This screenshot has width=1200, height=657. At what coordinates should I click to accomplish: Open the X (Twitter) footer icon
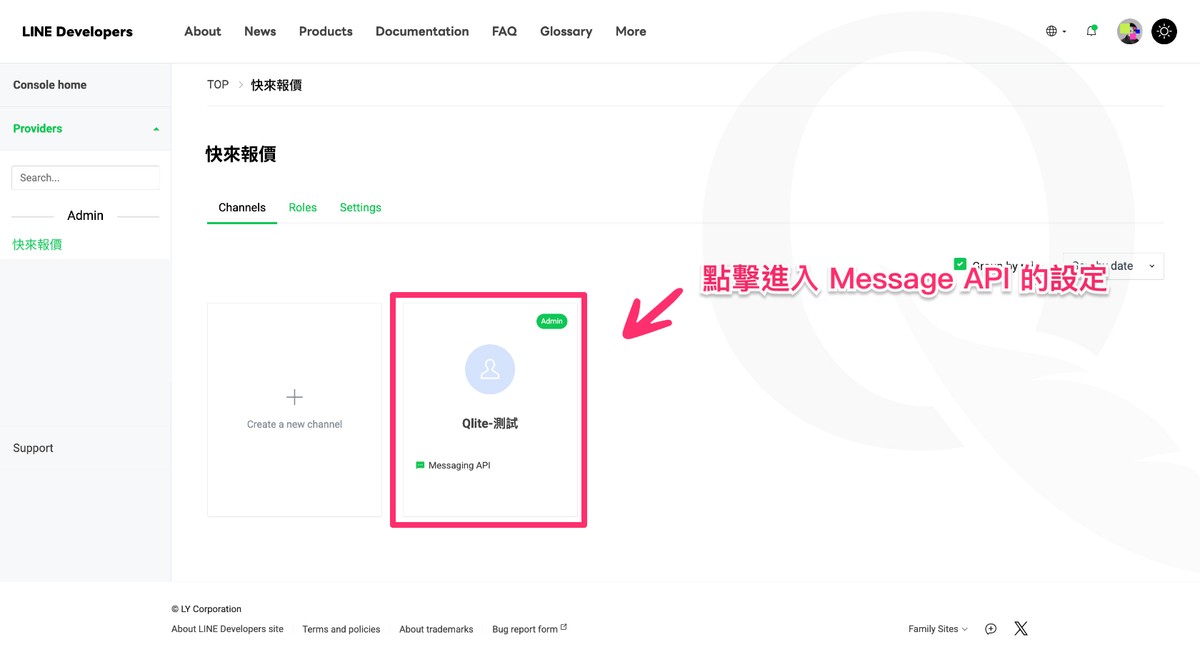1021,629
